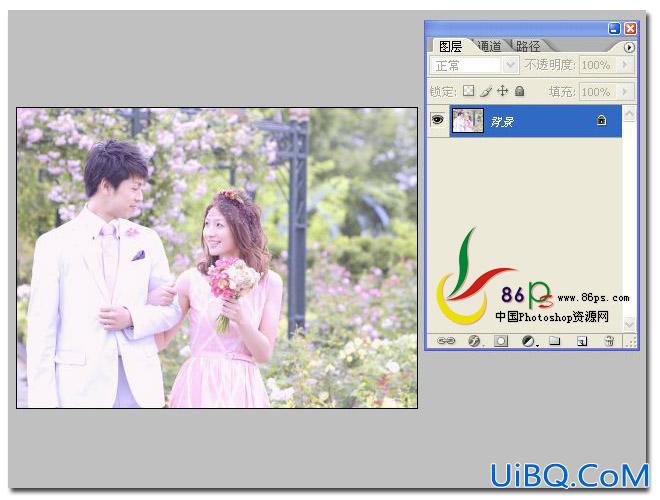Click layers panel scrollbar up arrow
This screenshot has height=500, width=660.
click(x=629, y=113)
